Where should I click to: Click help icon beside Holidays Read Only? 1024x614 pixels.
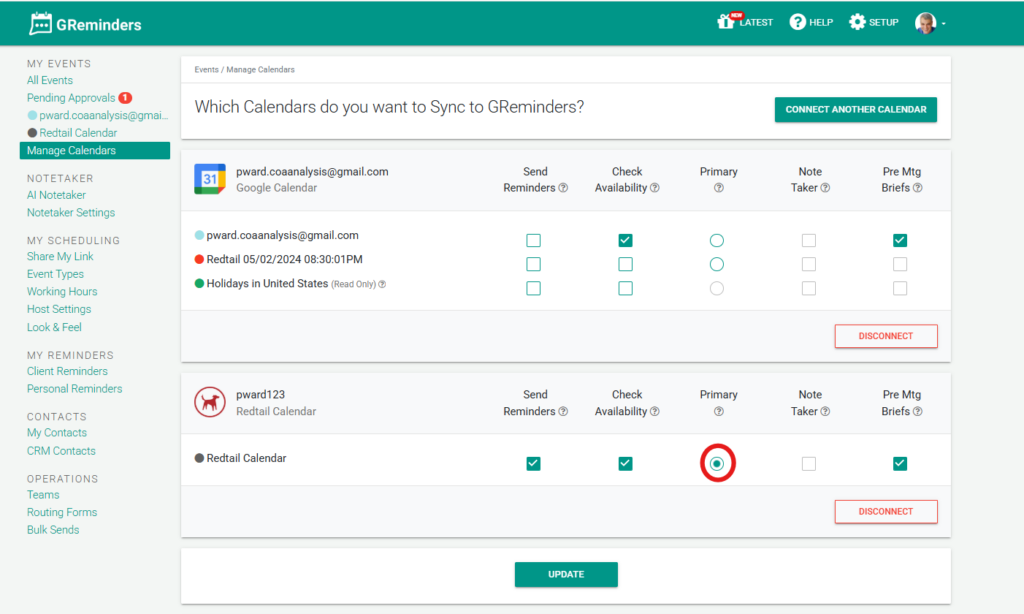(382, 284)
